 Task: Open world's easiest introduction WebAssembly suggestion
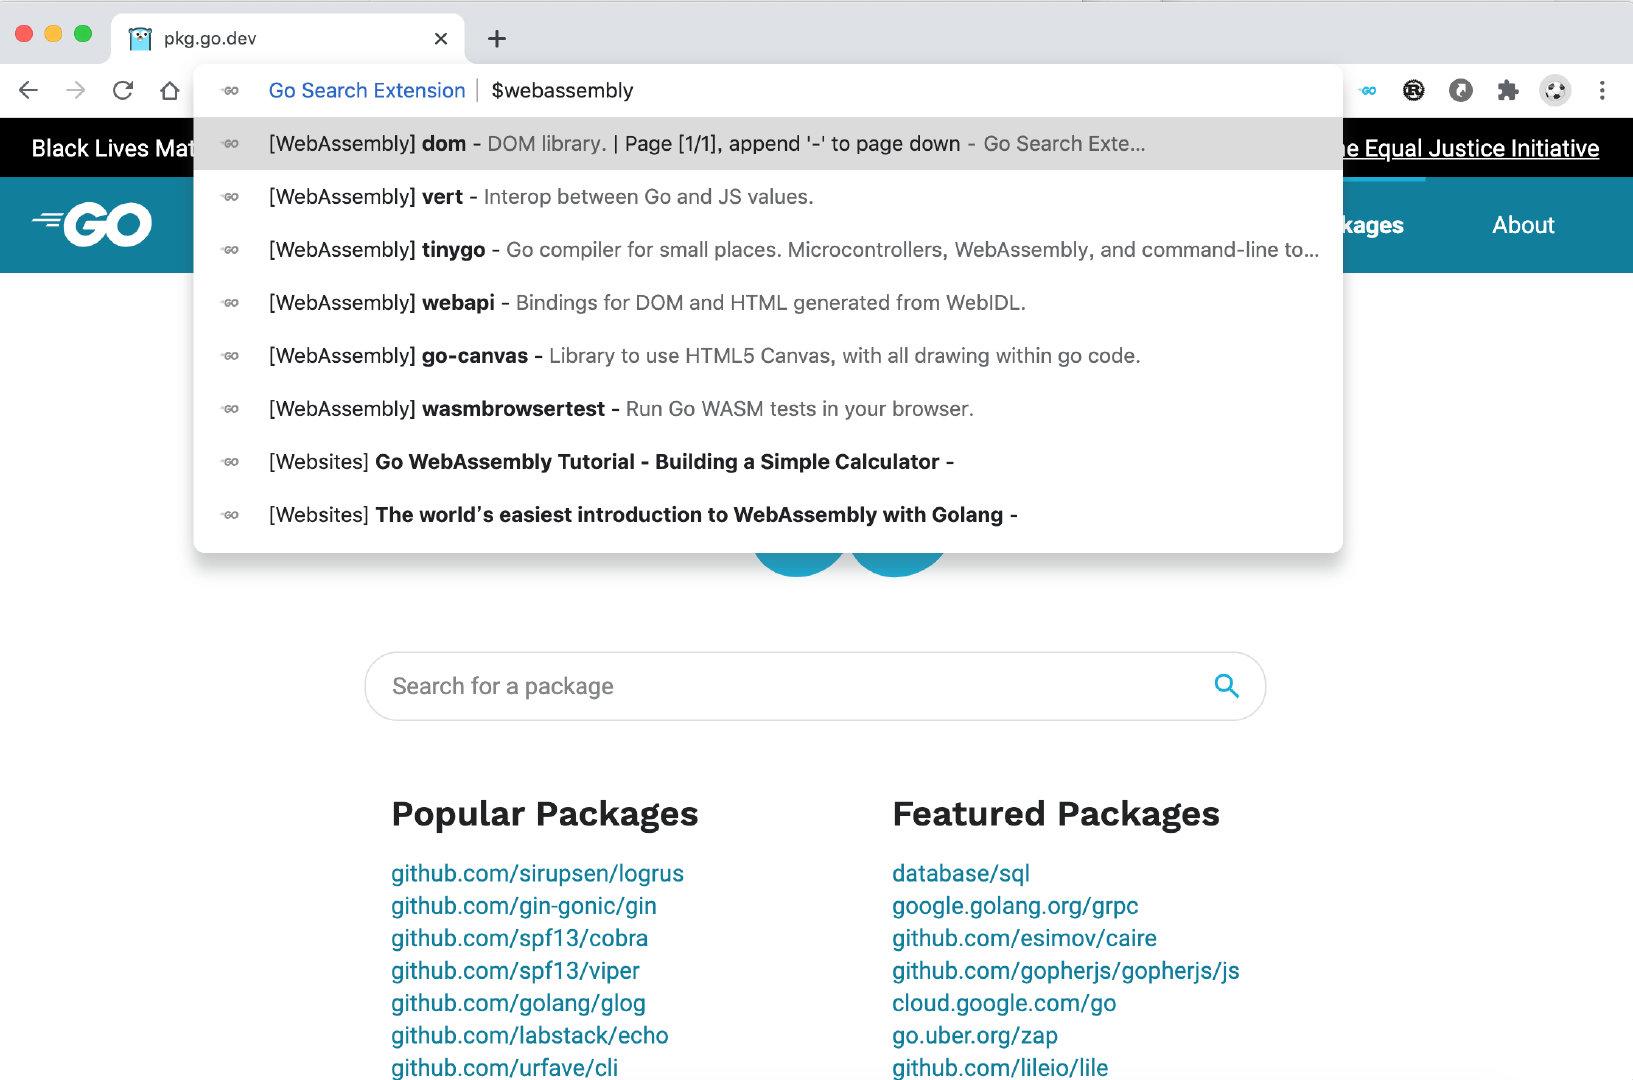(768, 515)
